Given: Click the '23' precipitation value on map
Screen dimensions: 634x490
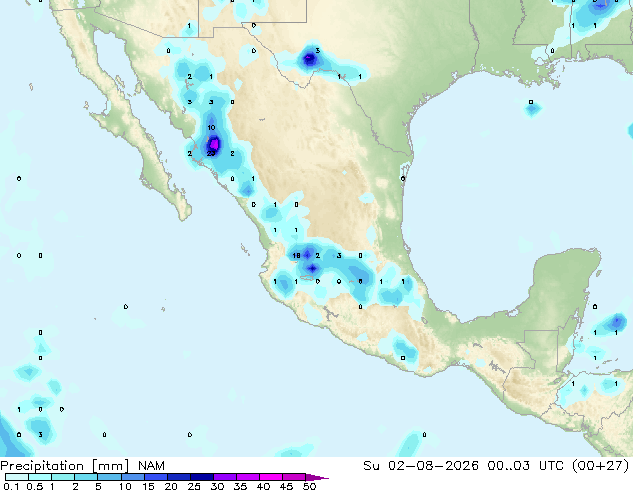Looking at the screenshot, I should tap(211, 154).
